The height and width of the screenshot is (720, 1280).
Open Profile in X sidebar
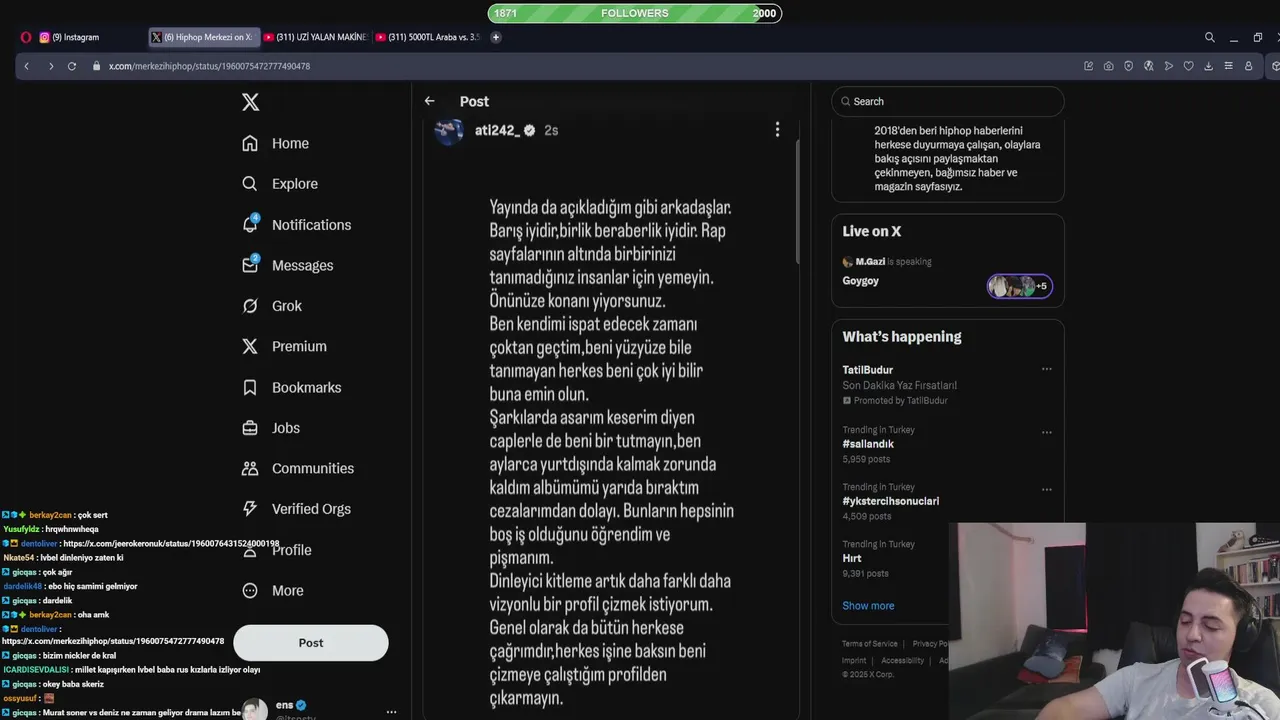click(277, 550)
